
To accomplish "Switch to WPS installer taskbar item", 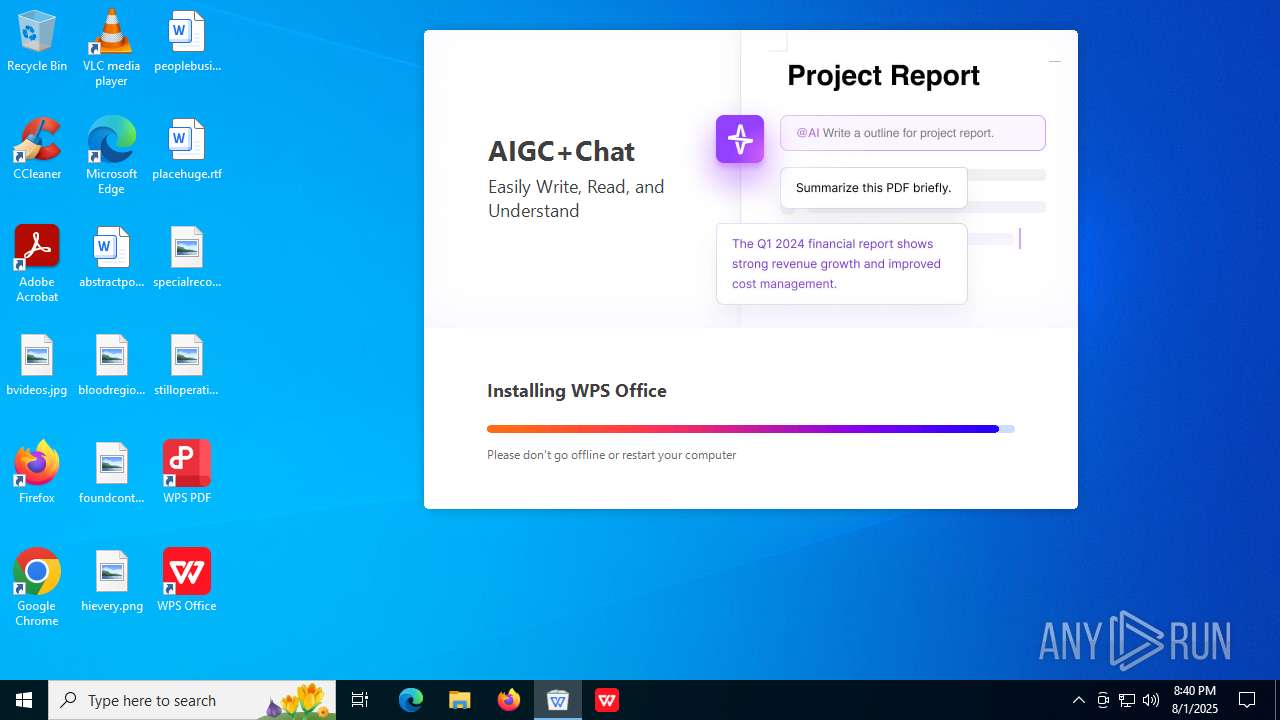I will (x=558, y=700).
